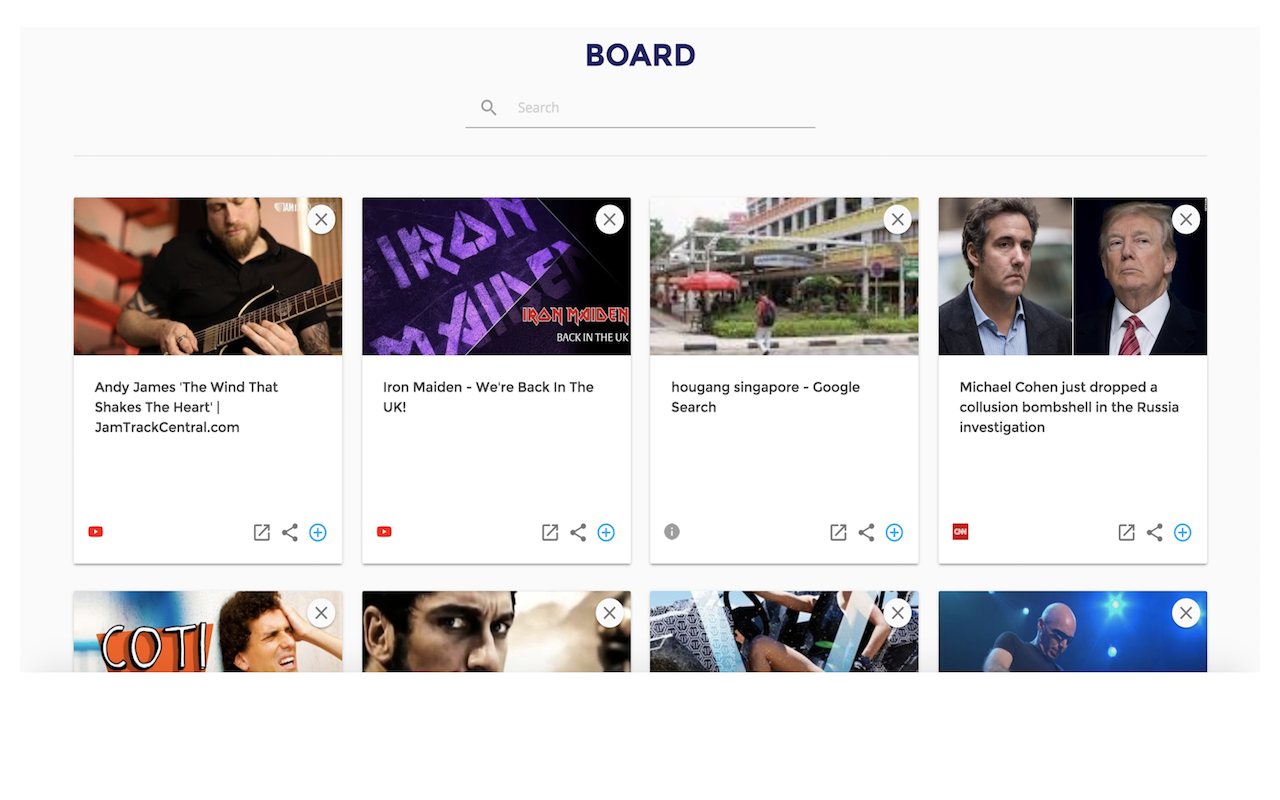Share the Iron Maiden card
Screen dimensions: 1280x800
[577, 533]
